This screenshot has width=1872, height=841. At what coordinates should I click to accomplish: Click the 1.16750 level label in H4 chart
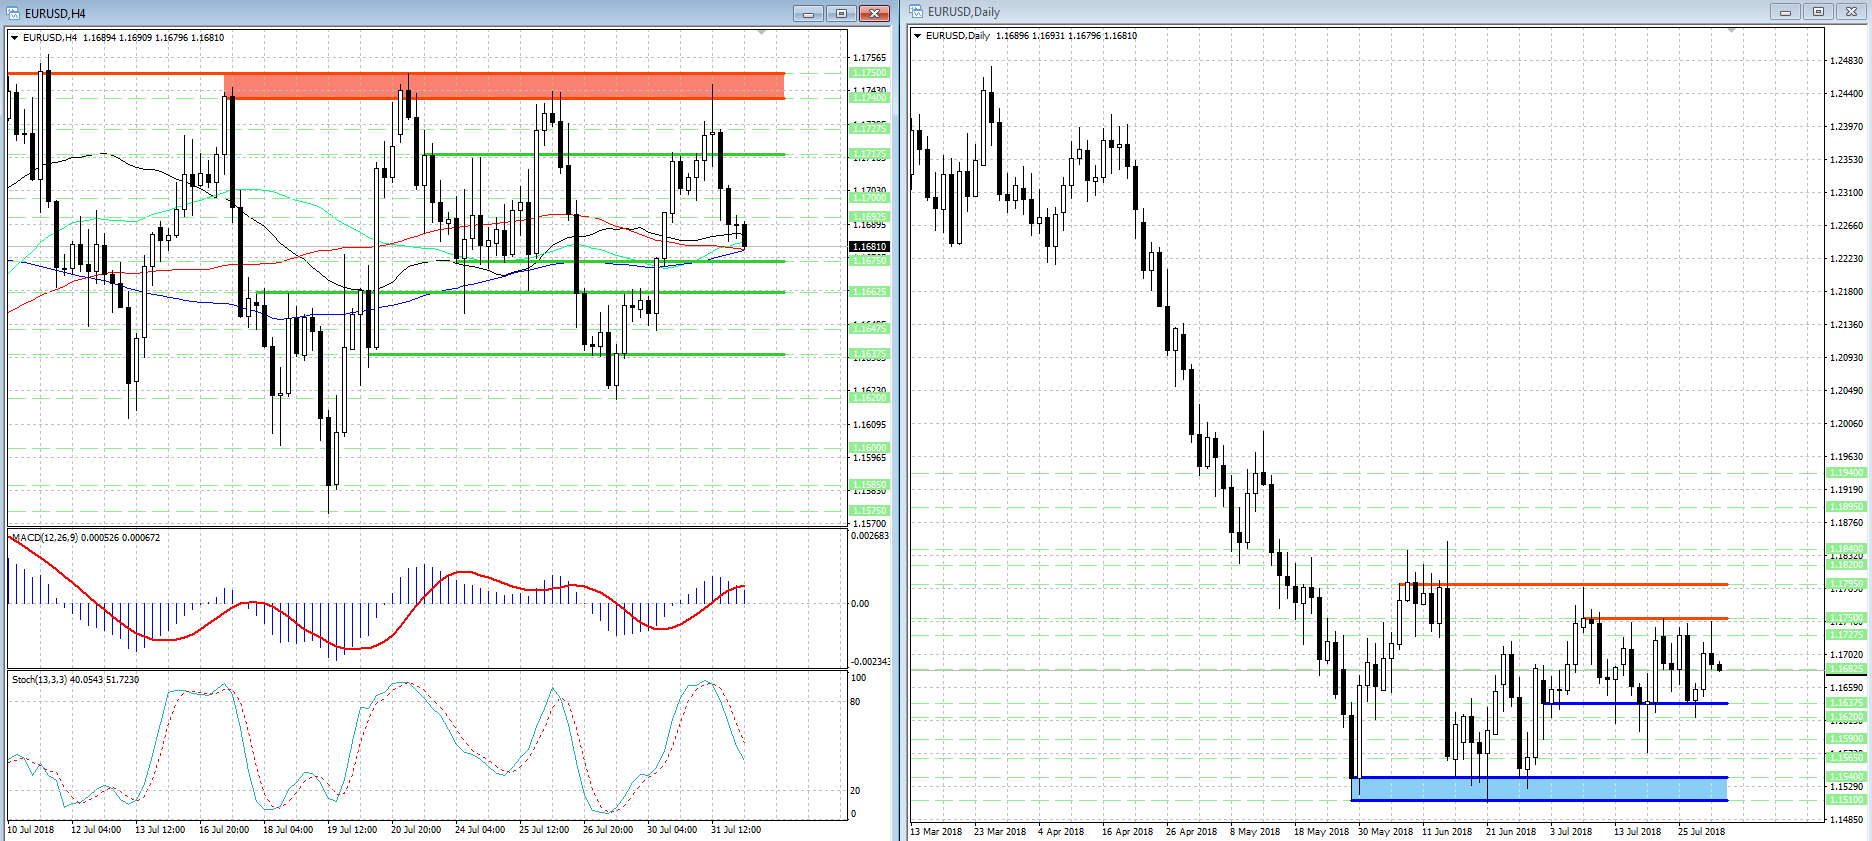coord(869,261)
